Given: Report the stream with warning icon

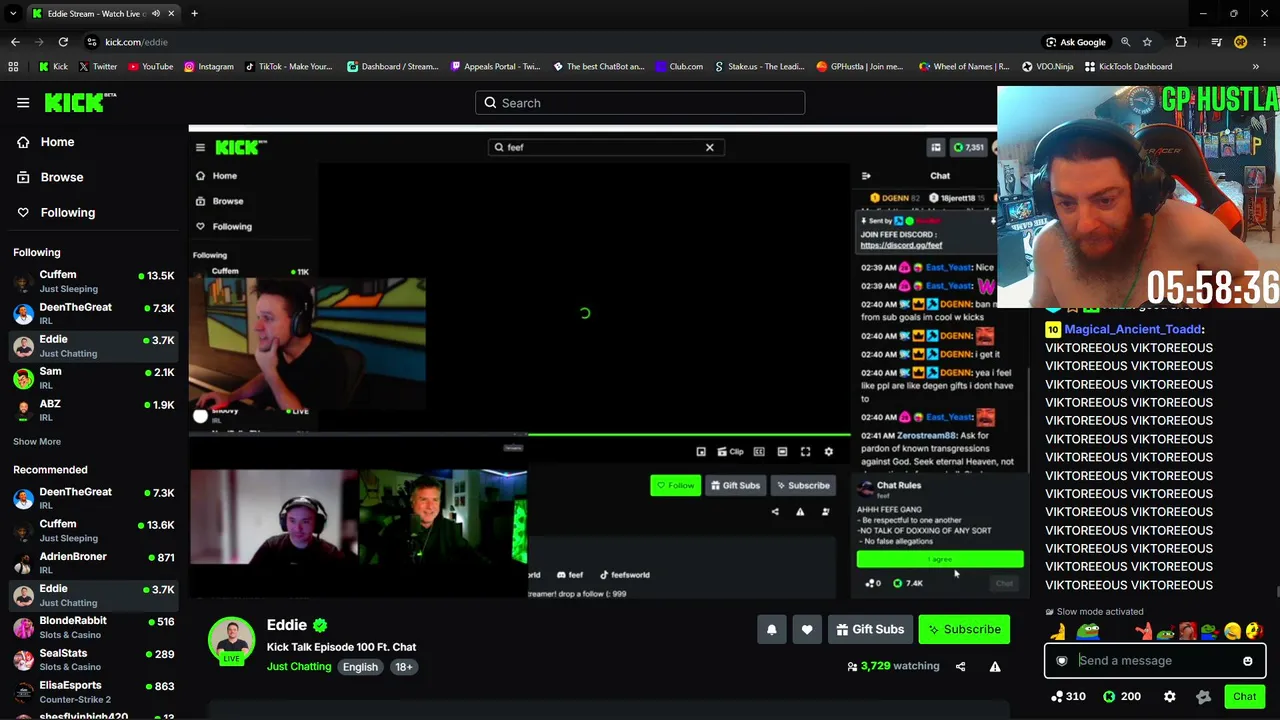Looking at the screenshot, I should (x=995, y=666).
